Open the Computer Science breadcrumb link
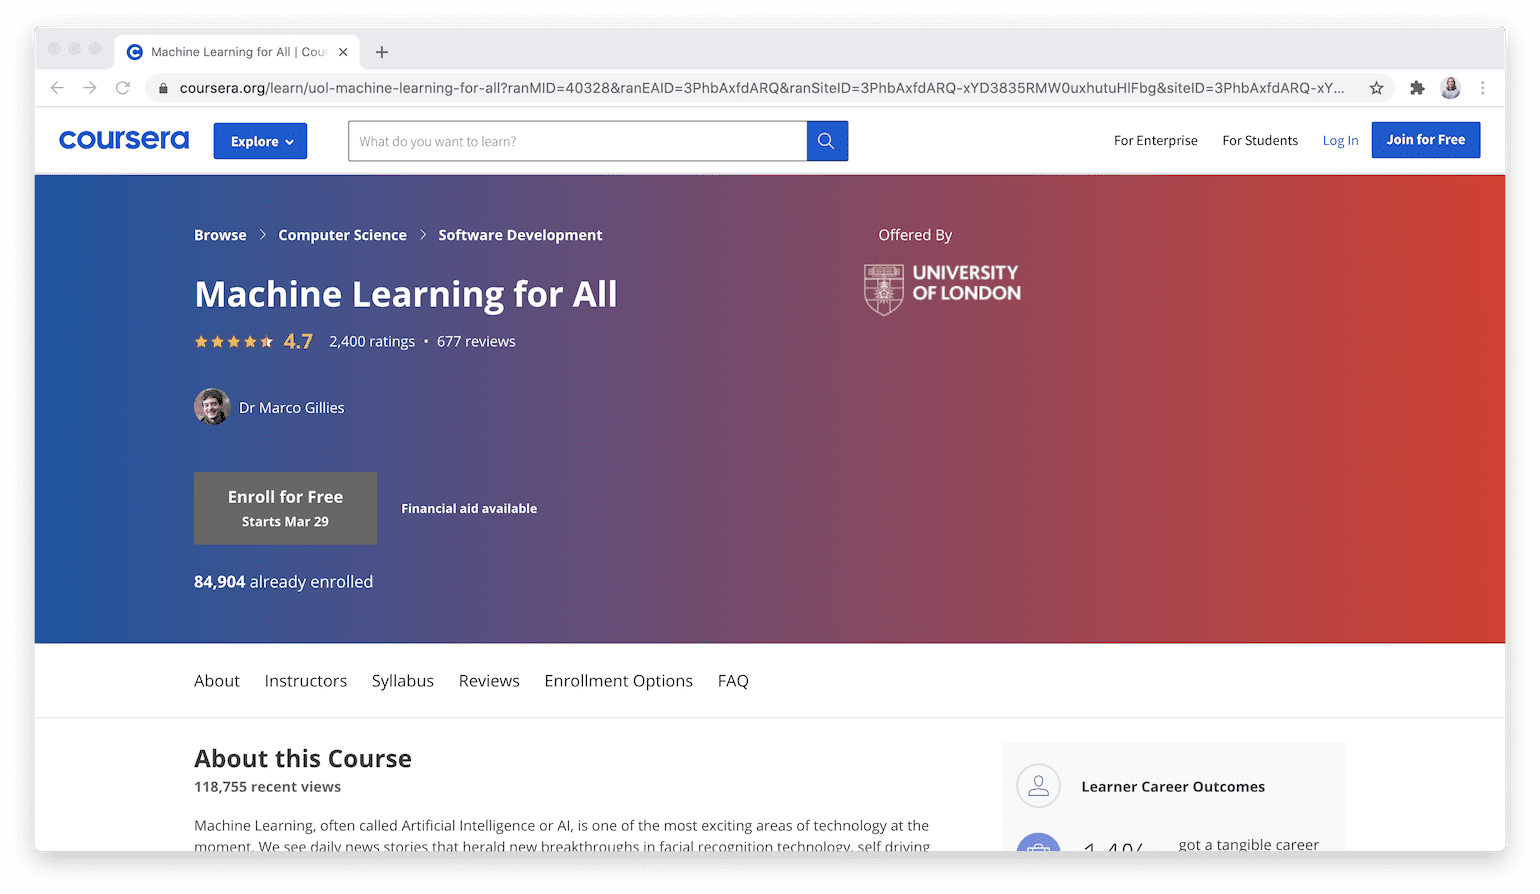 (342, 234)
